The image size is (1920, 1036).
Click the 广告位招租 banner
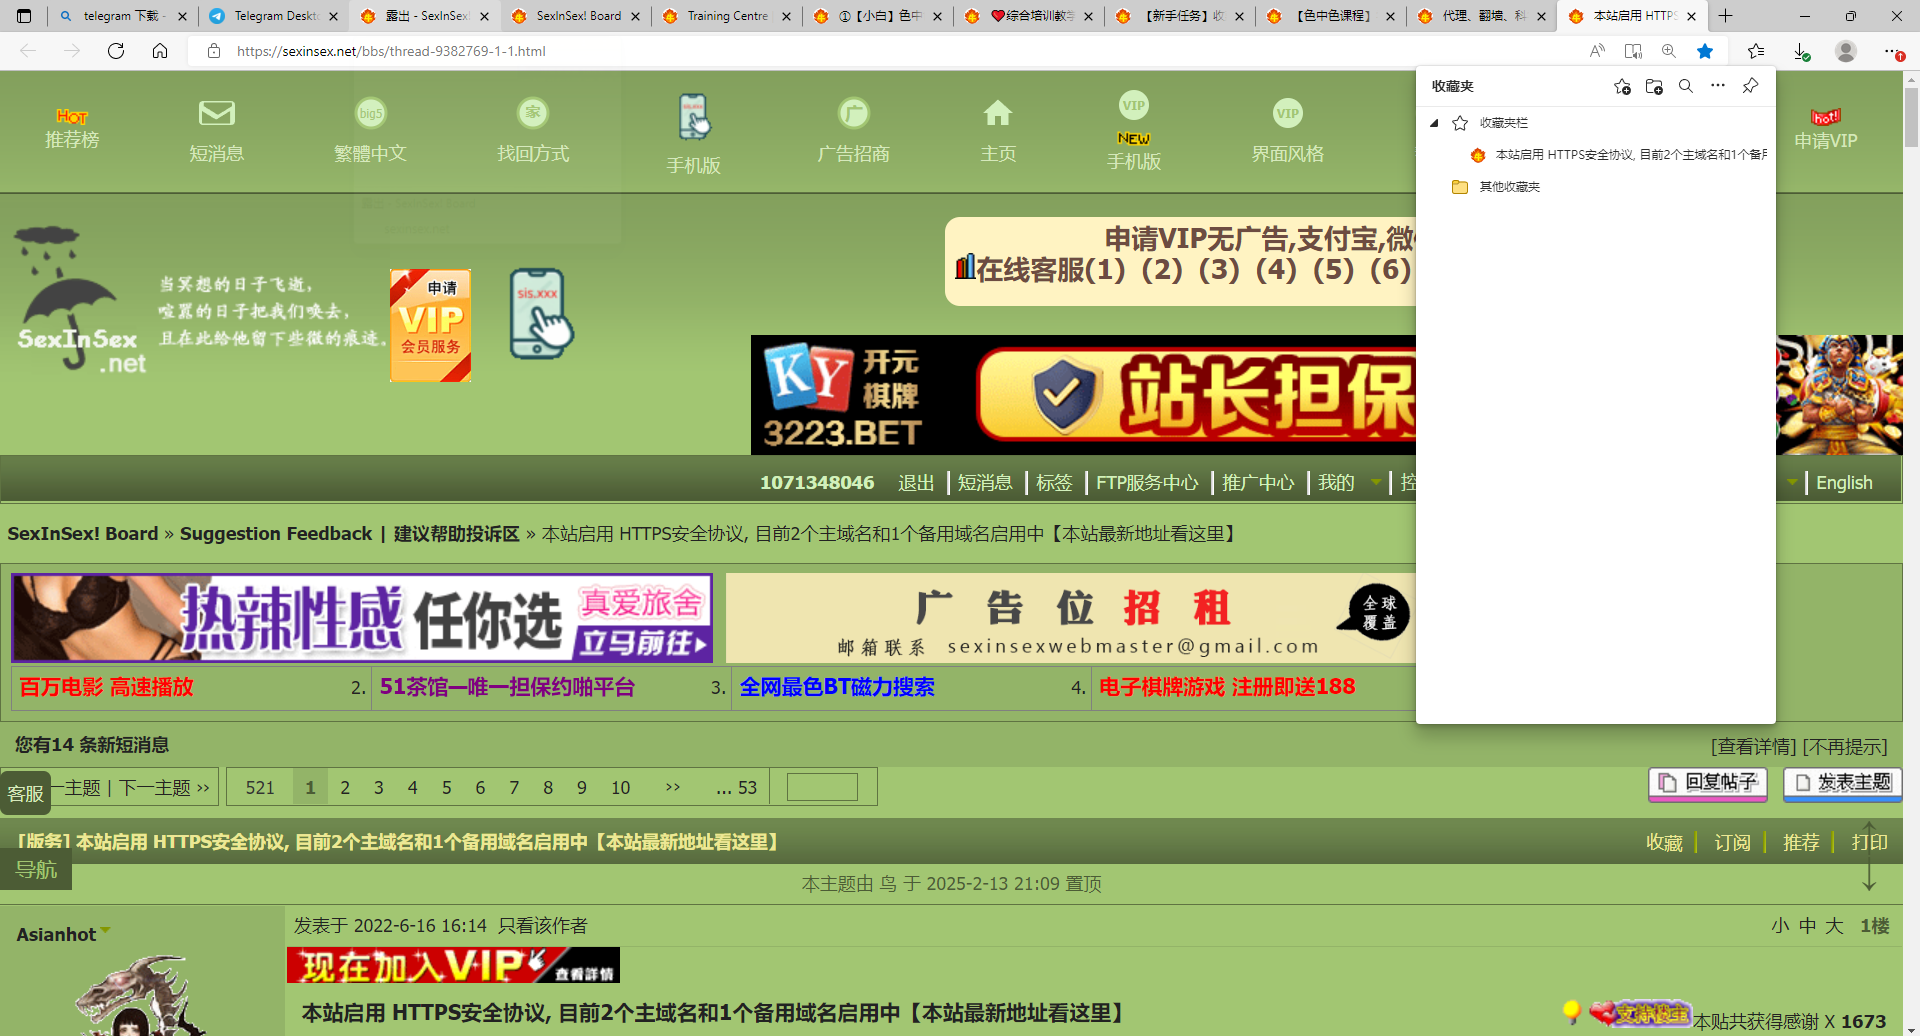[x=1071, y=618]
